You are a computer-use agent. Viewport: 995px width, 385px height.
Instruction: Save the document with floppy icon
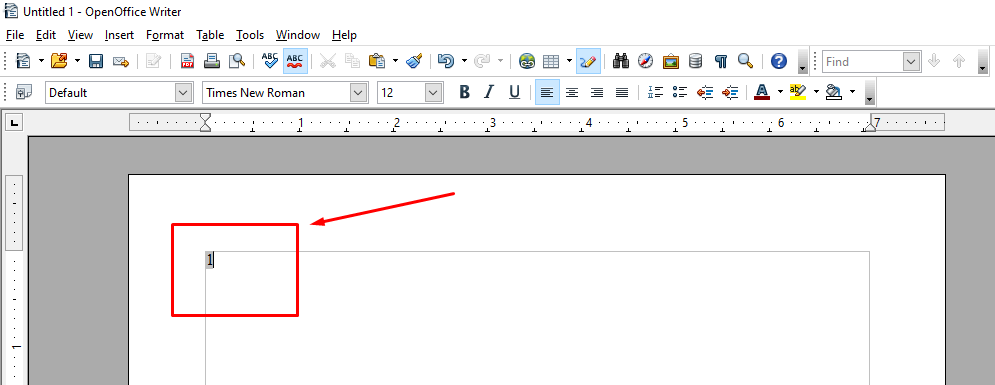(96, 61)
